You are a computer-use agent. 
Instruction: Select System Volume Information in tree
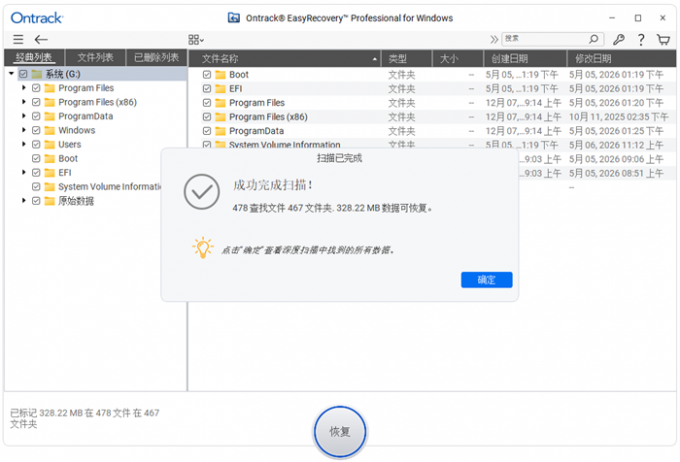coord(109,187)
